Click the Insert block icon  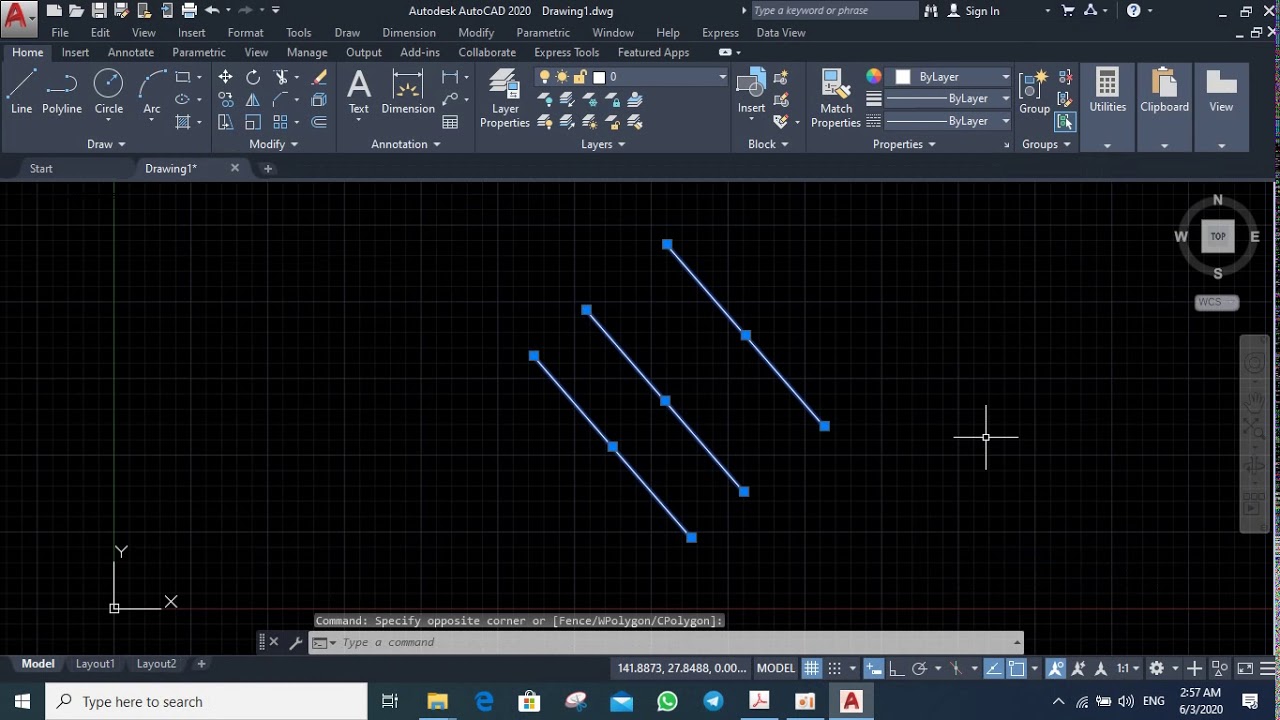tap(751, 91)
